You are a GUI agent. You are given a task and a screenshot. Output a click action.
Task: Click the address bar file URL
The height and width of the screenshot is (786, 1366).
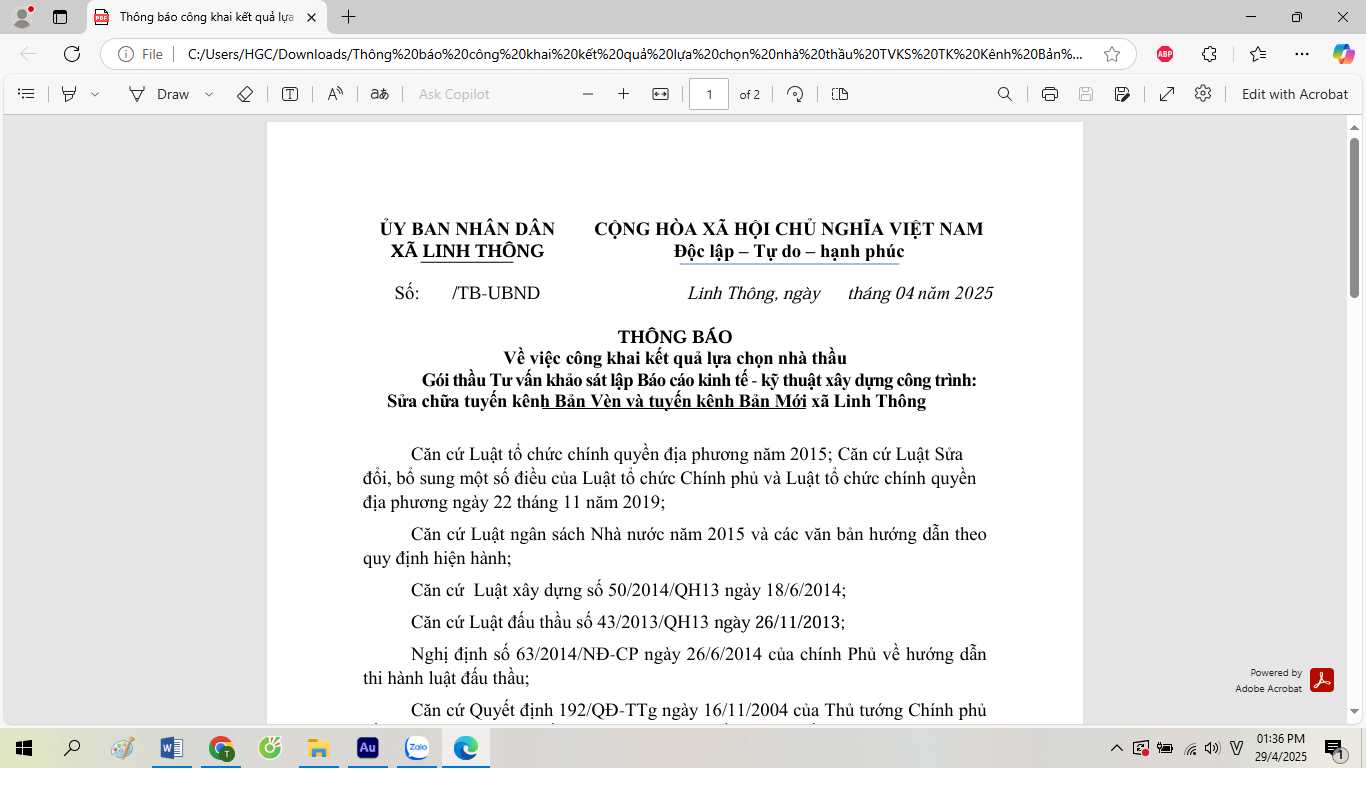(x=635, y=54)
